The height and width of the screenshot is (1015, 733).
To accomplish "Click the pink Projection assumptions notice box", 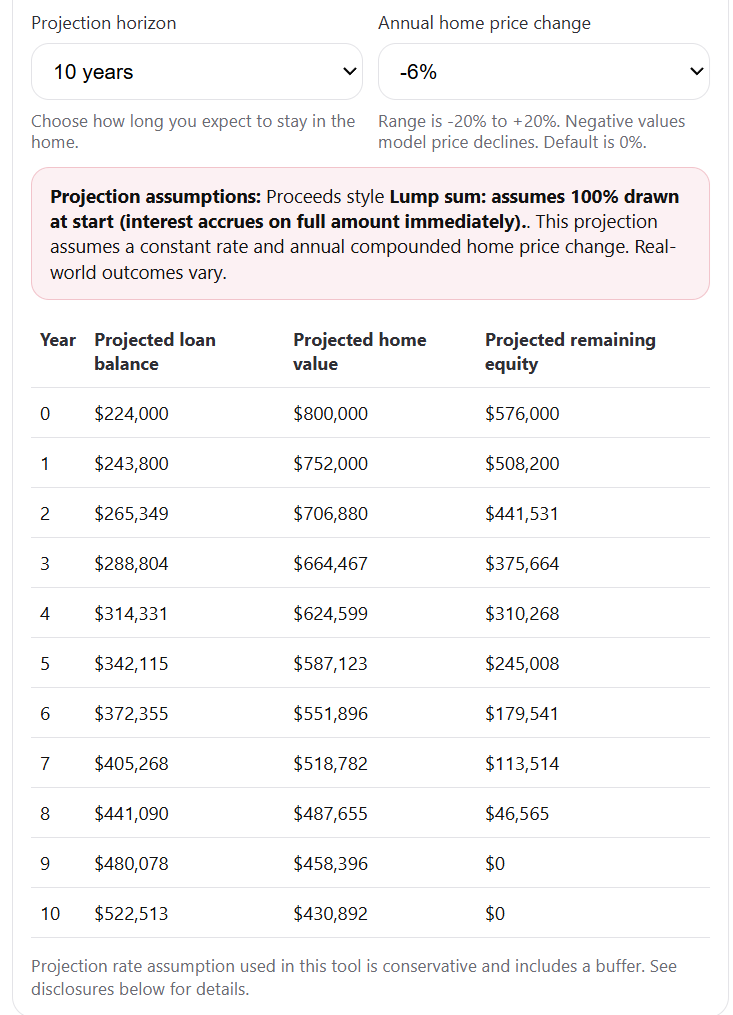I will (x=370, y=233).
